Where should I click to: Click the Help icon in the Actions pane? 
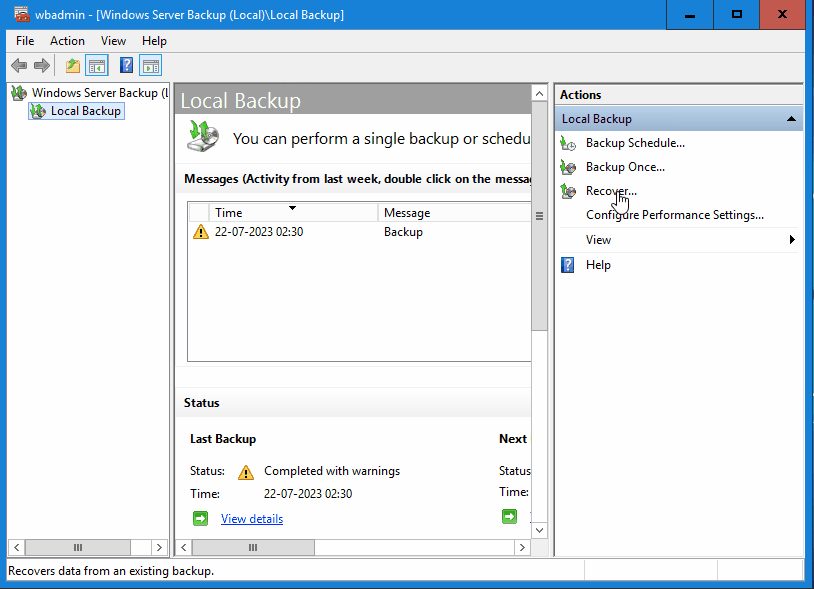(x=567, y=264)
